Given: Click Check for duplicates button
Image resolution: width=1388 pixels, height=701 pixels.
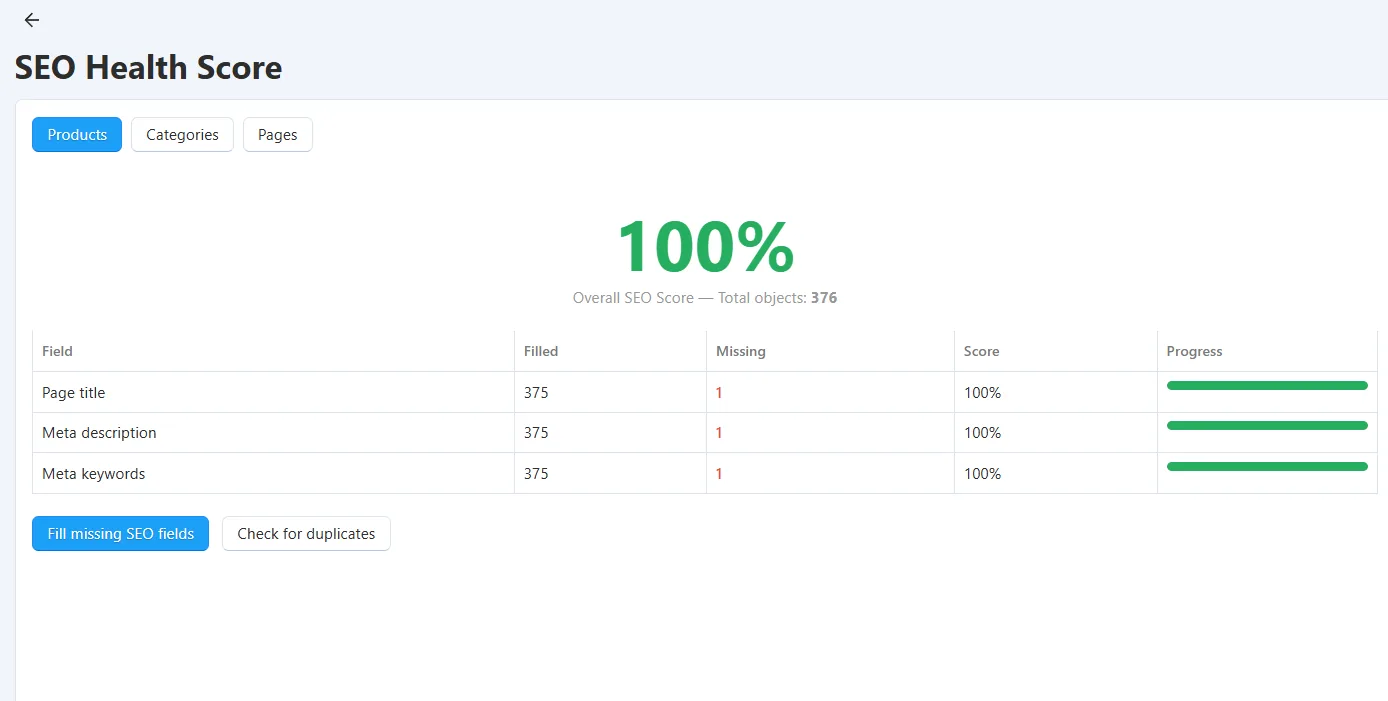Looking at the screenshot, I should (x=306, y=534).
